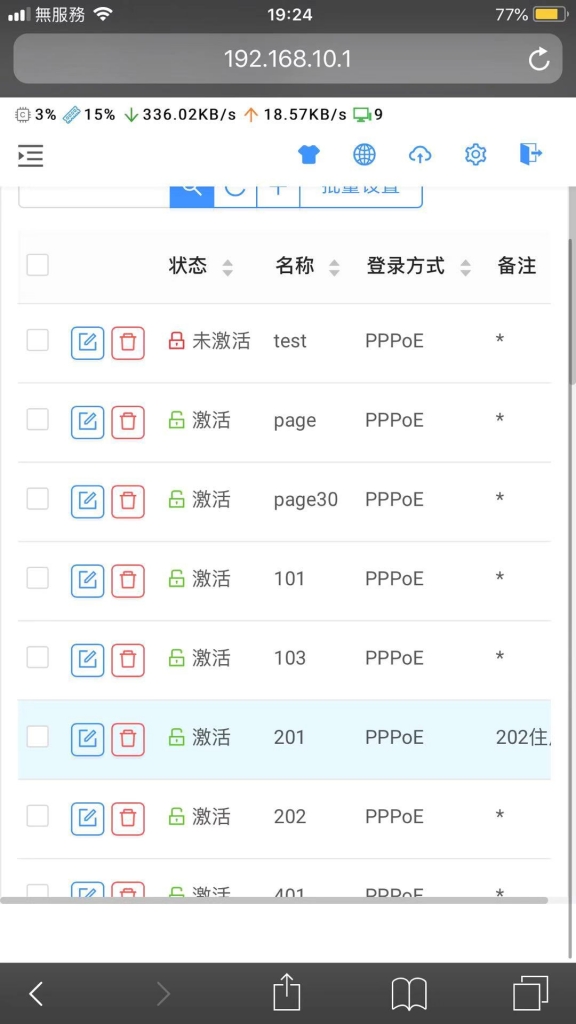This screenshot has height=1024, width=576.
Task: Open Safari tabs overview icon
Action: [x=530, y=993]
